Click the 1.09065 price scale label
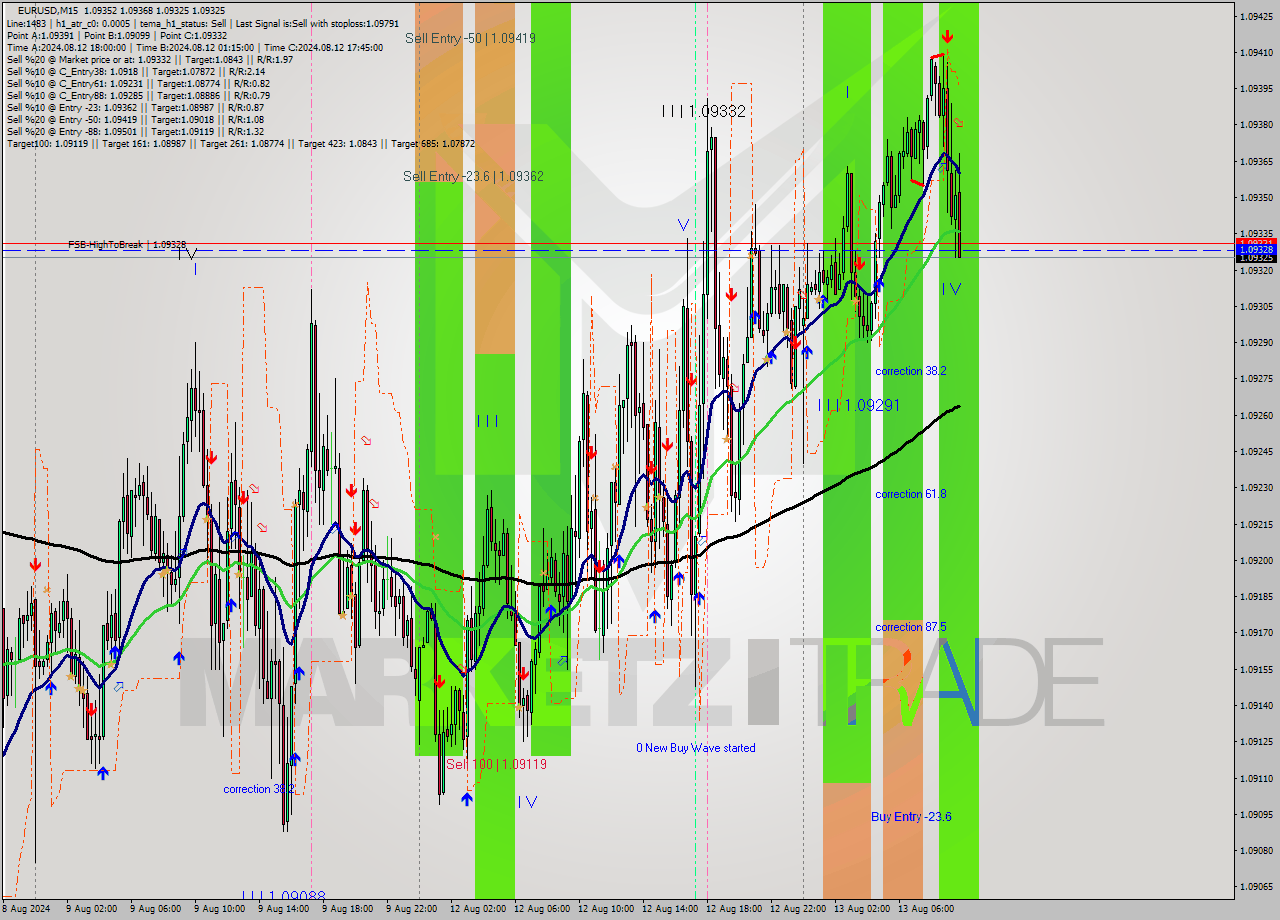Screen dimensions: 1280x920 1256,886
